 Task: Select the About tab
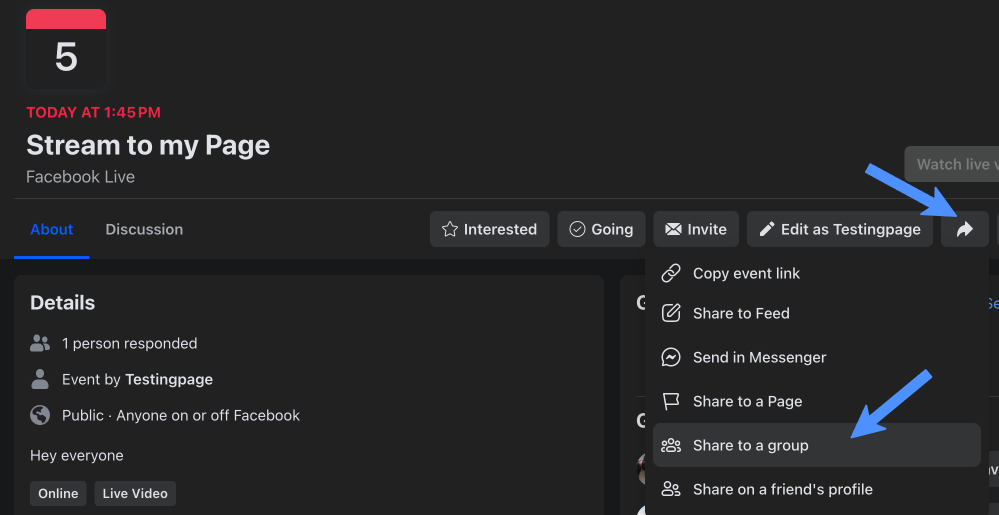[52, 229]
